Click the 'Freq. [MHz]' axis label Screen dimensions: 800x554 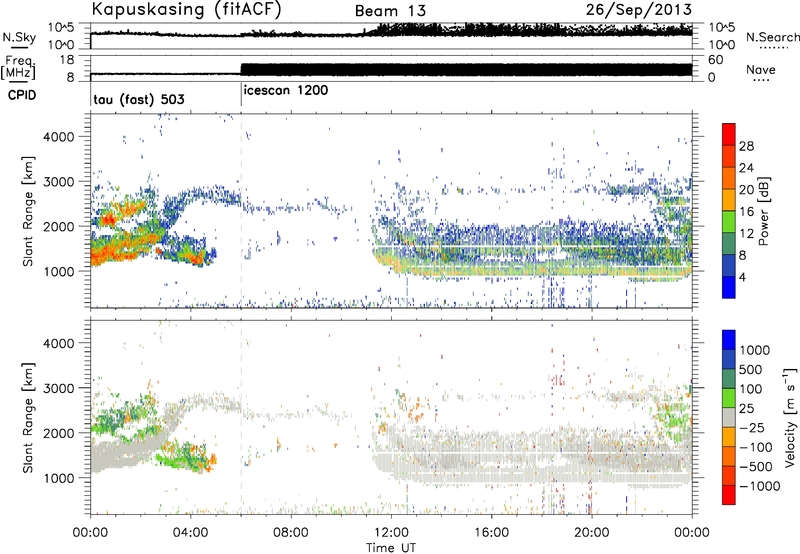(19, 67)
